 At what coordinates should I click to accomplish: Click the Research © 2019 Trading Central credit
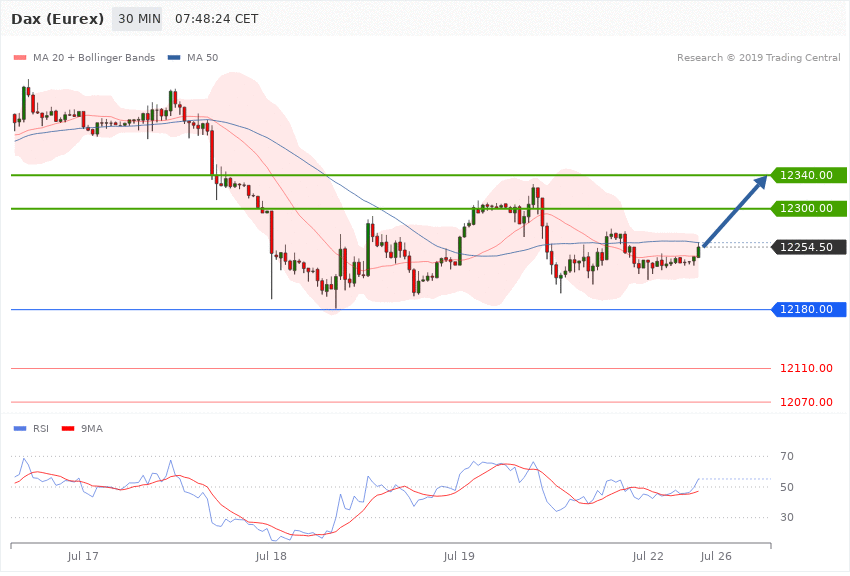pos(758,57)
